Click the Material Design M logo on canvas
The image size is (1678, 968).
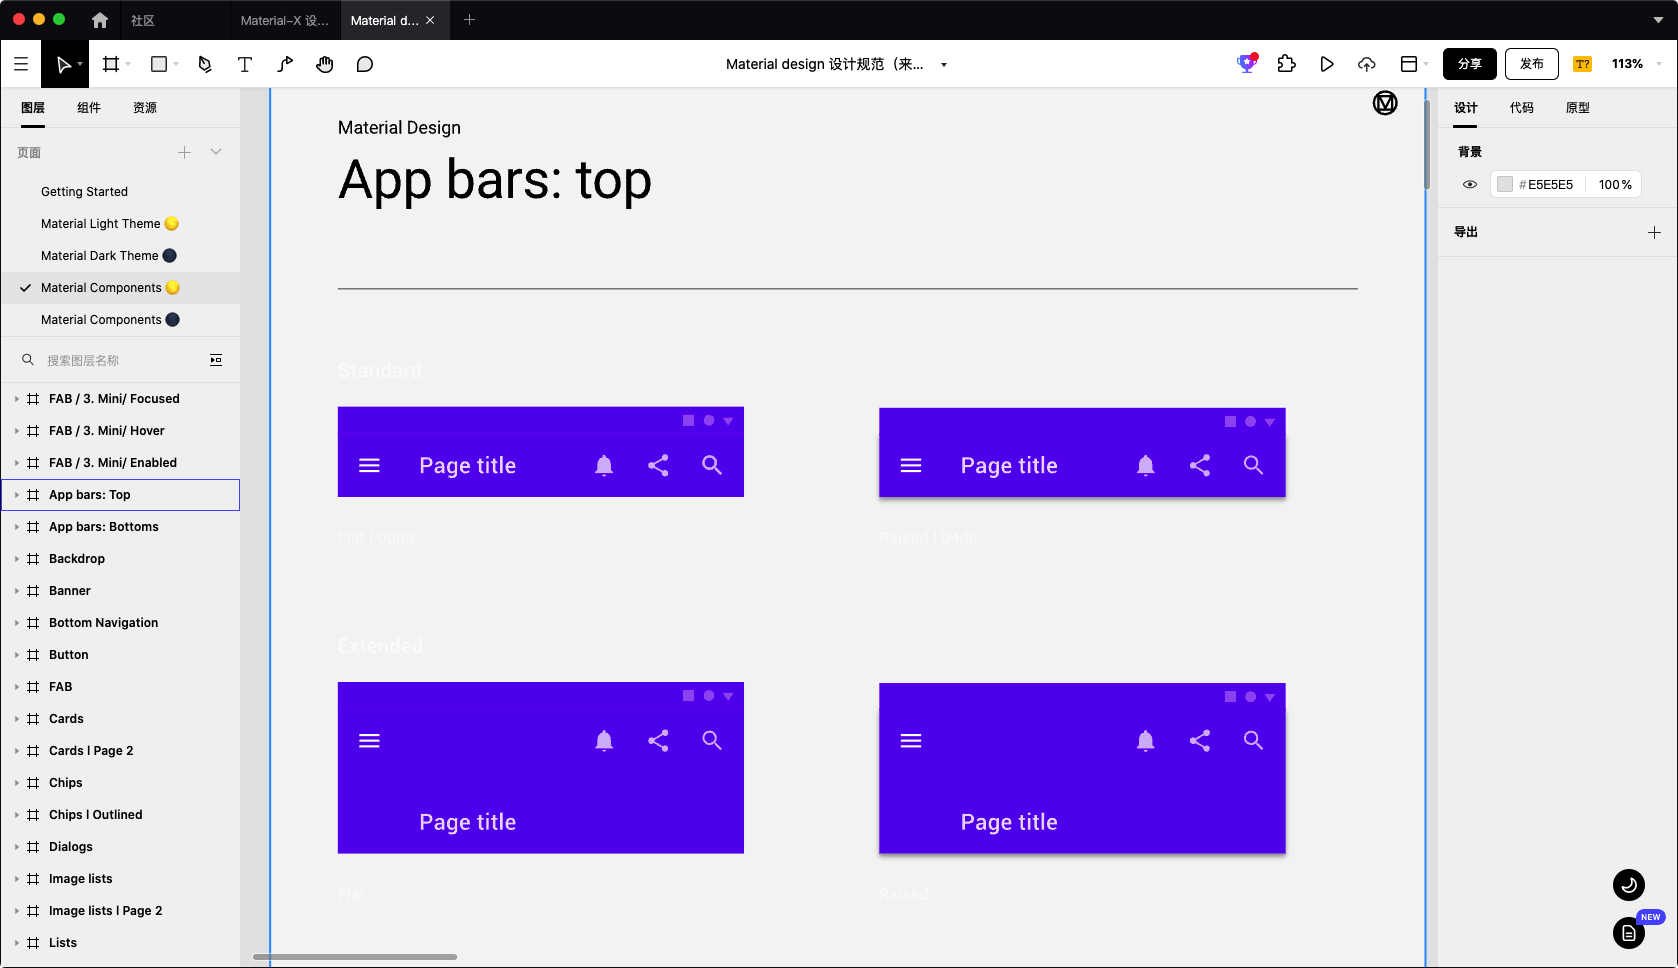tap(1385, 103)
